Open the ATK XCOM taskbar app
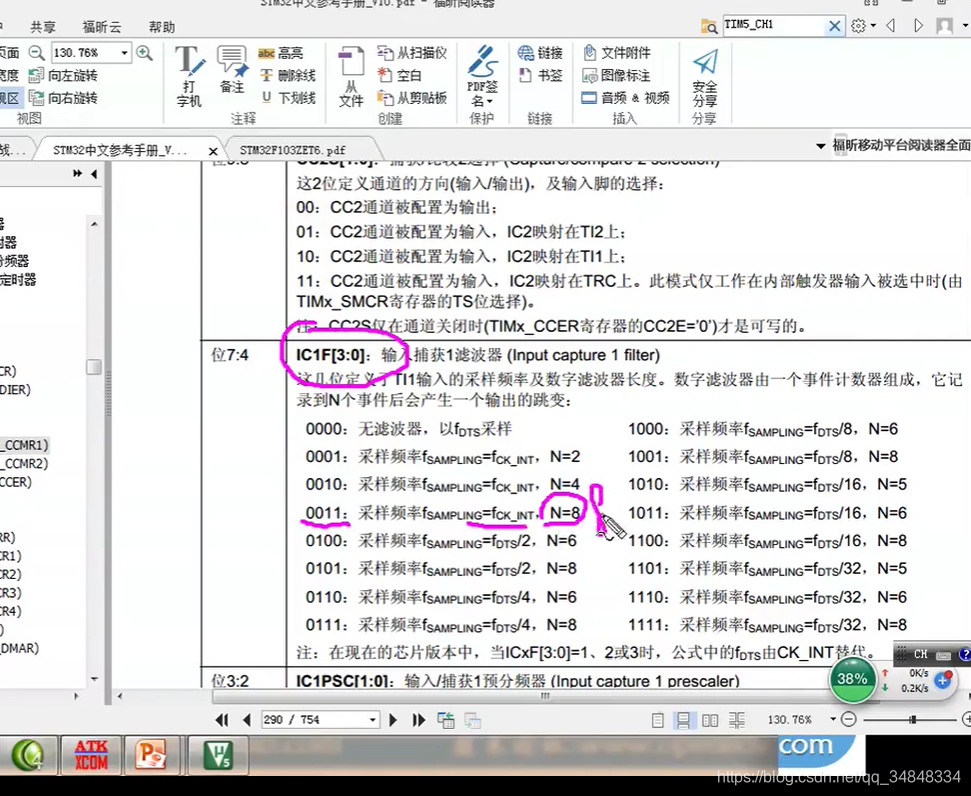 click(x=91, y=754)
